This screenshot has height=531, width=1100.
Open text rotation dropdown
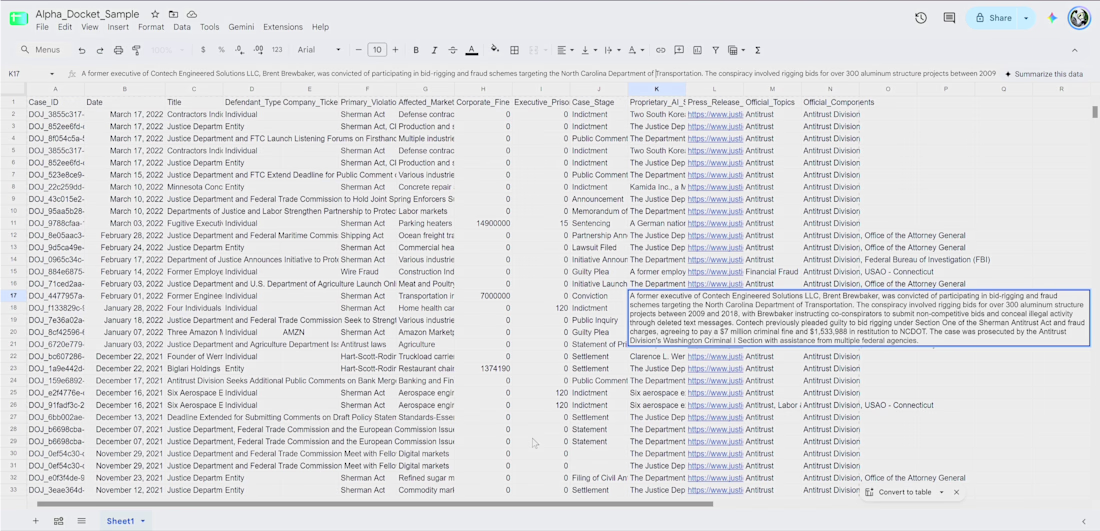[636, 50]
